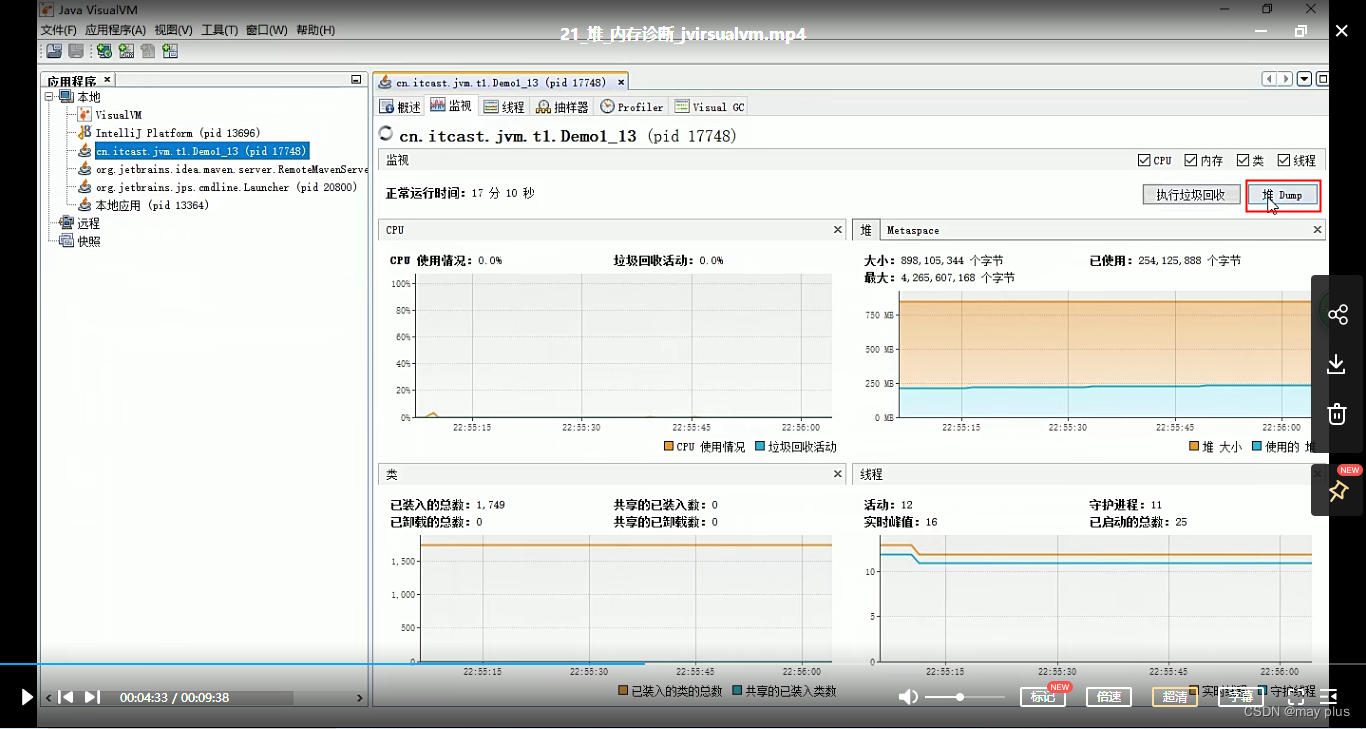1366x729 pixels.
Task: Open the 视图(V) menu
Action: (173, 30)
